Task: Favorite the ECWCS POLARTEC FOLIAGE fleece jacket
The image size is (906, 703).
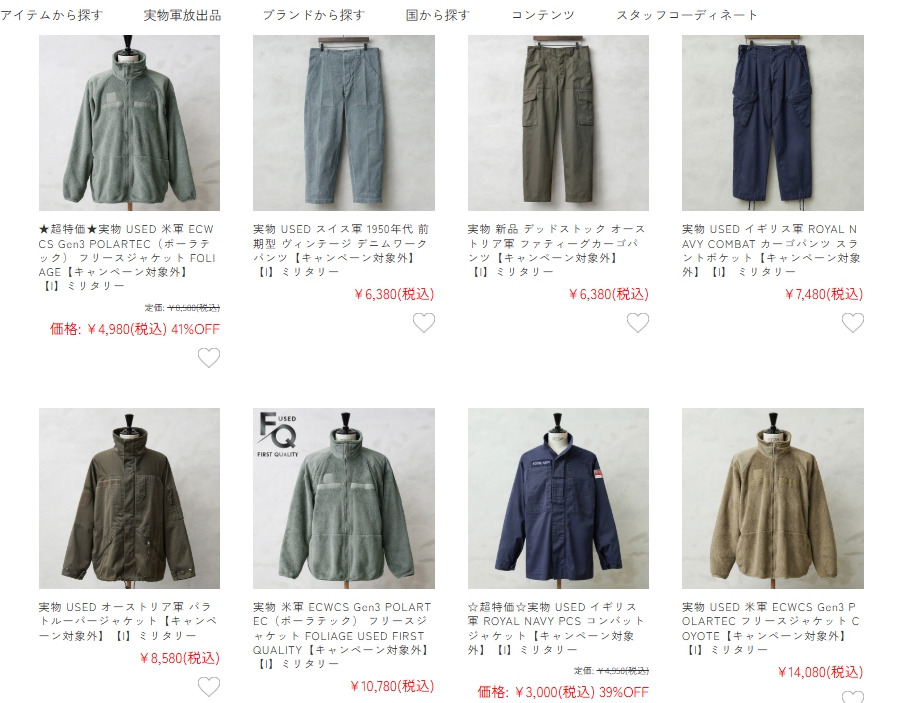Action: click(209, 358)
